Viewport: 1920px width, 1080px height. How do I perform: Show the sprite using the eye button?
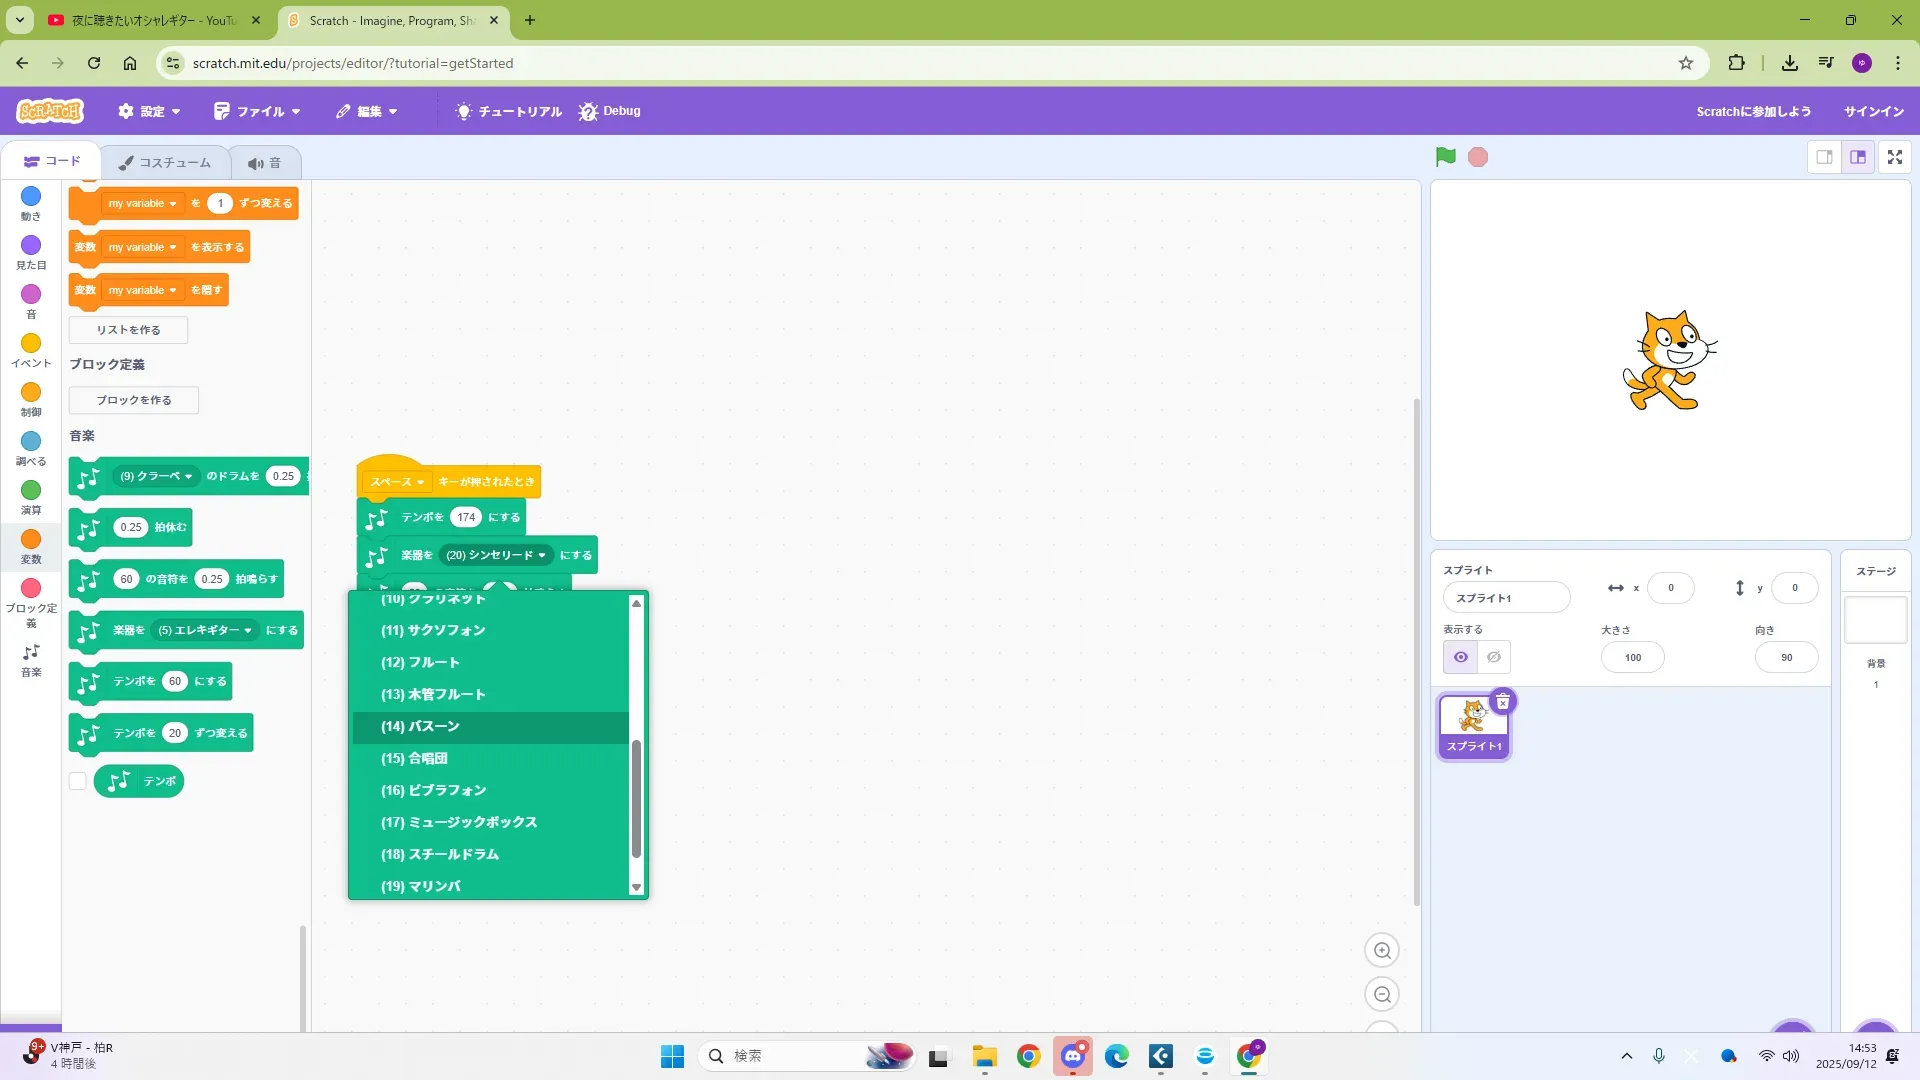[x=1460, y=657]
